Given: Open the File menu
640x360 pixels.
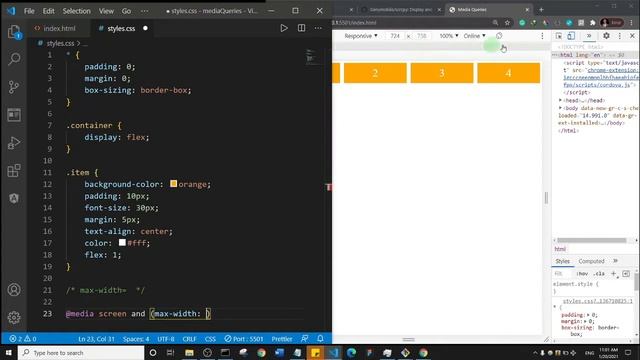Looking at the screenshot, I should pos(29,11).
